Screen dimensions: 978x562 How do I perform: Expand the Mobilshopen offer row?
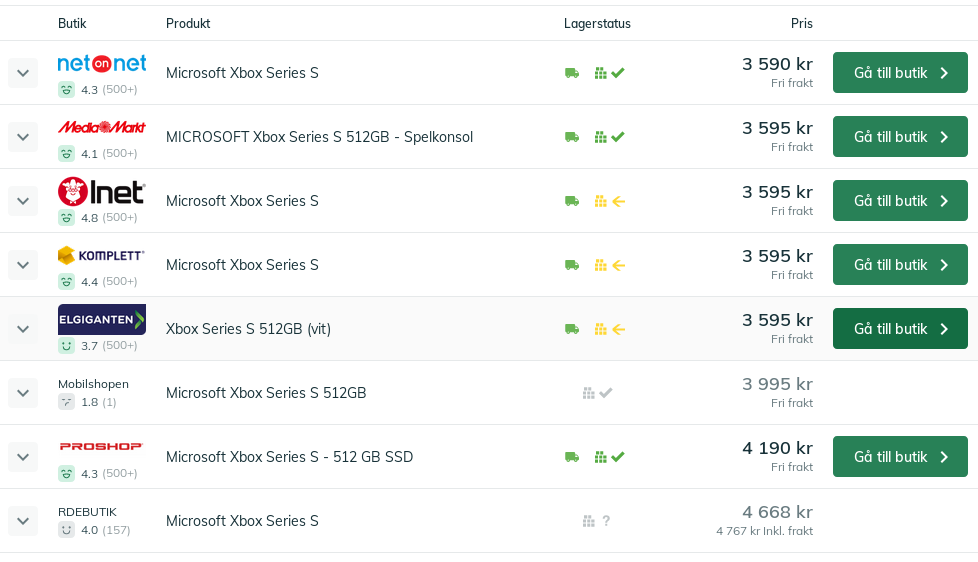[23, 393]
